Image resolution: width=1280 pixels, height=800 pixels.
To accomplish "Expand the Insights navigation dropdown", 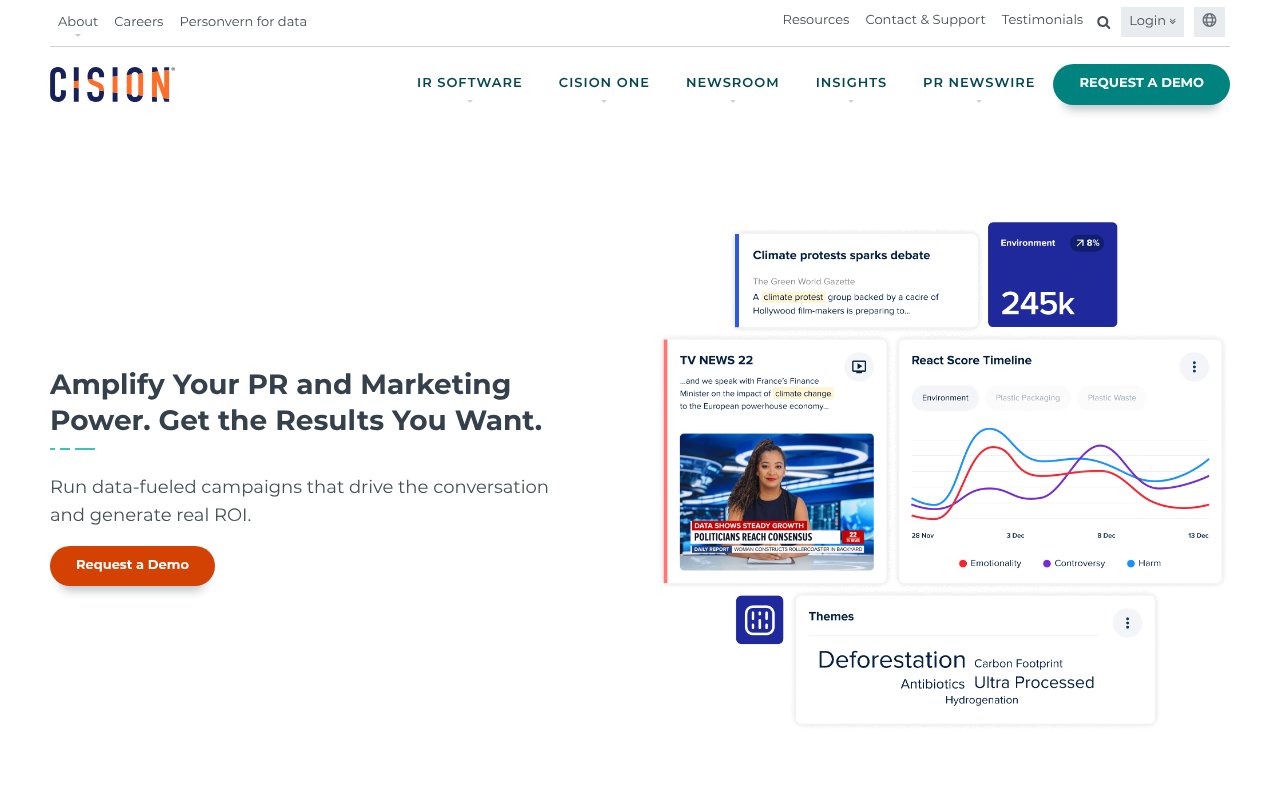I will (x=851, y=83).
